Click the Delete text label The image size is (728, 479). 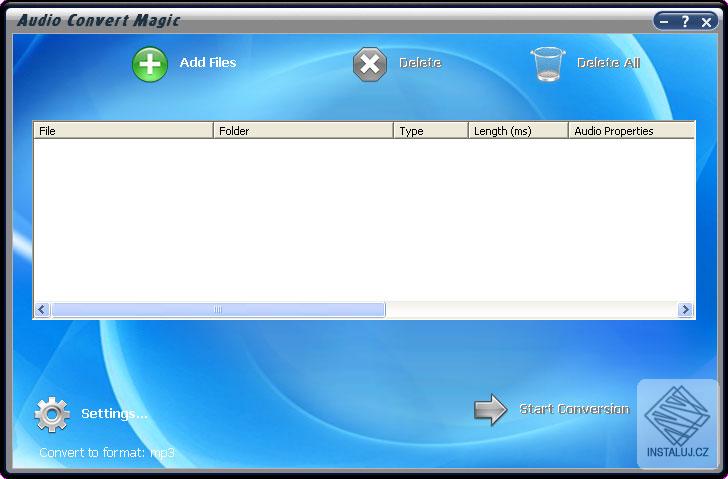click(420, 62)
